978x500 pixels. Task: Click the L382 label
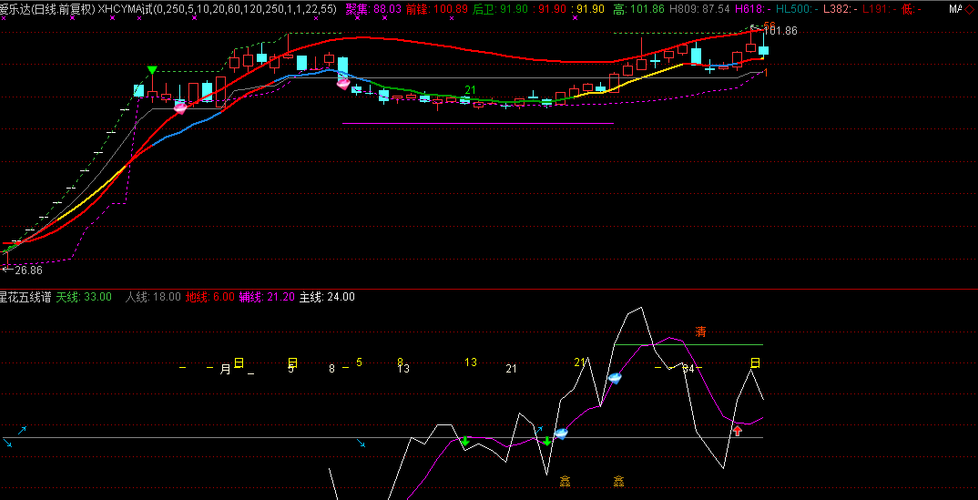tap(840, 9)
